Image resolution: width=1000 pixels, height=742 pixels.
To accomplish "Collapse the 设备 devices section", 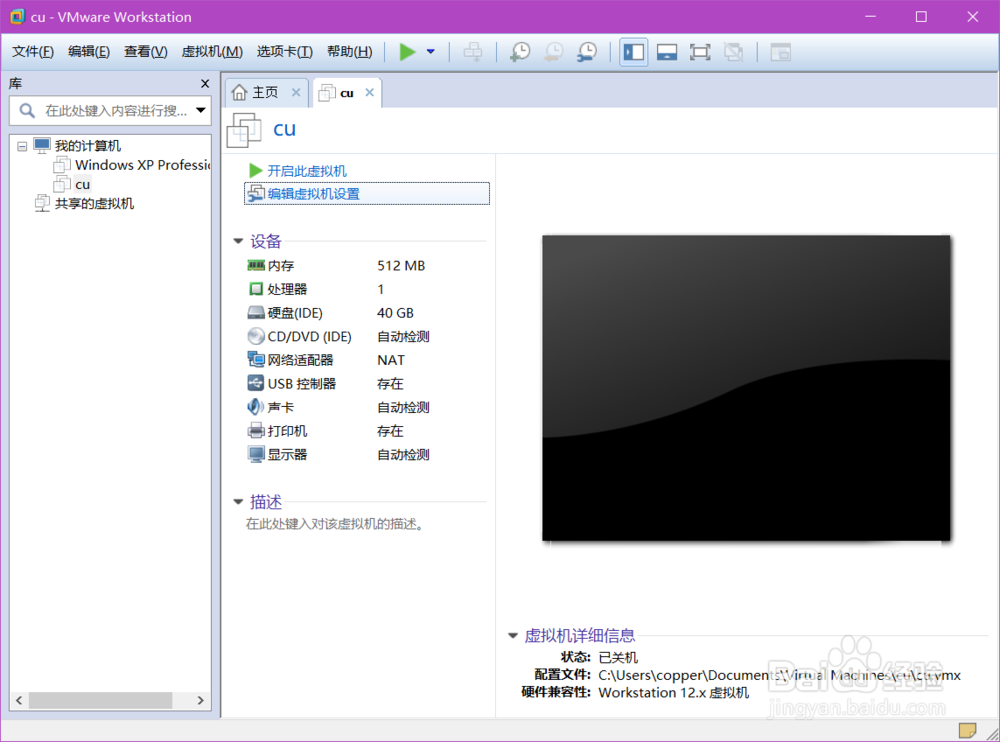I will (239, 241).
